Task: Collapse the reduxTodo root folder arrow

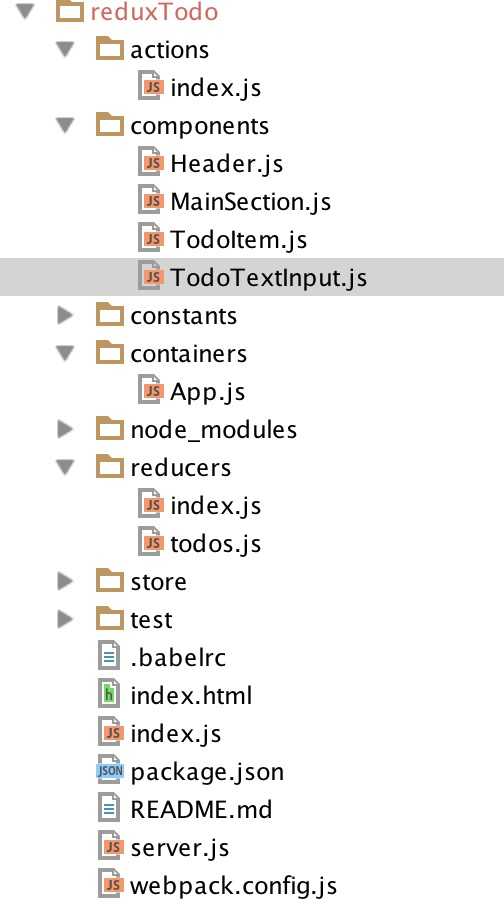Action: (25, 12)
